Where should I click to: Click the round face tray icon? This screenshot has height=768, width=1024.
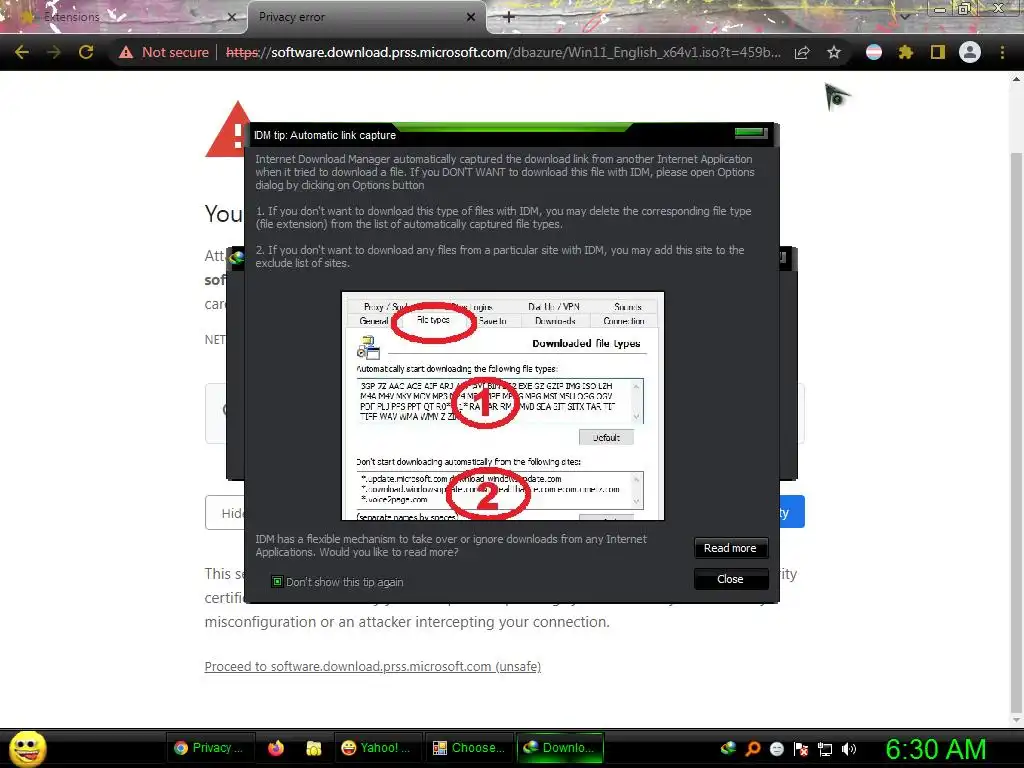776,748
